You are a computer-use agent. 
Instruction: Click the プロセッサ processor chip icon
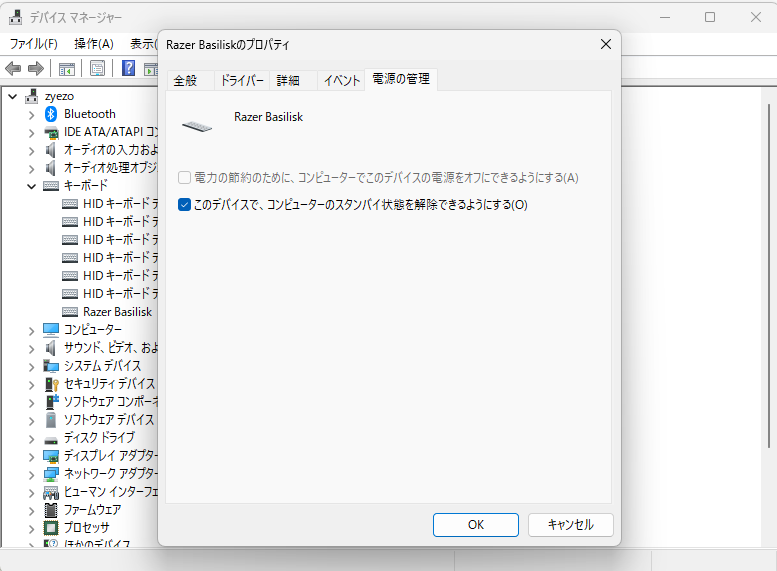[x=51, y=528]
